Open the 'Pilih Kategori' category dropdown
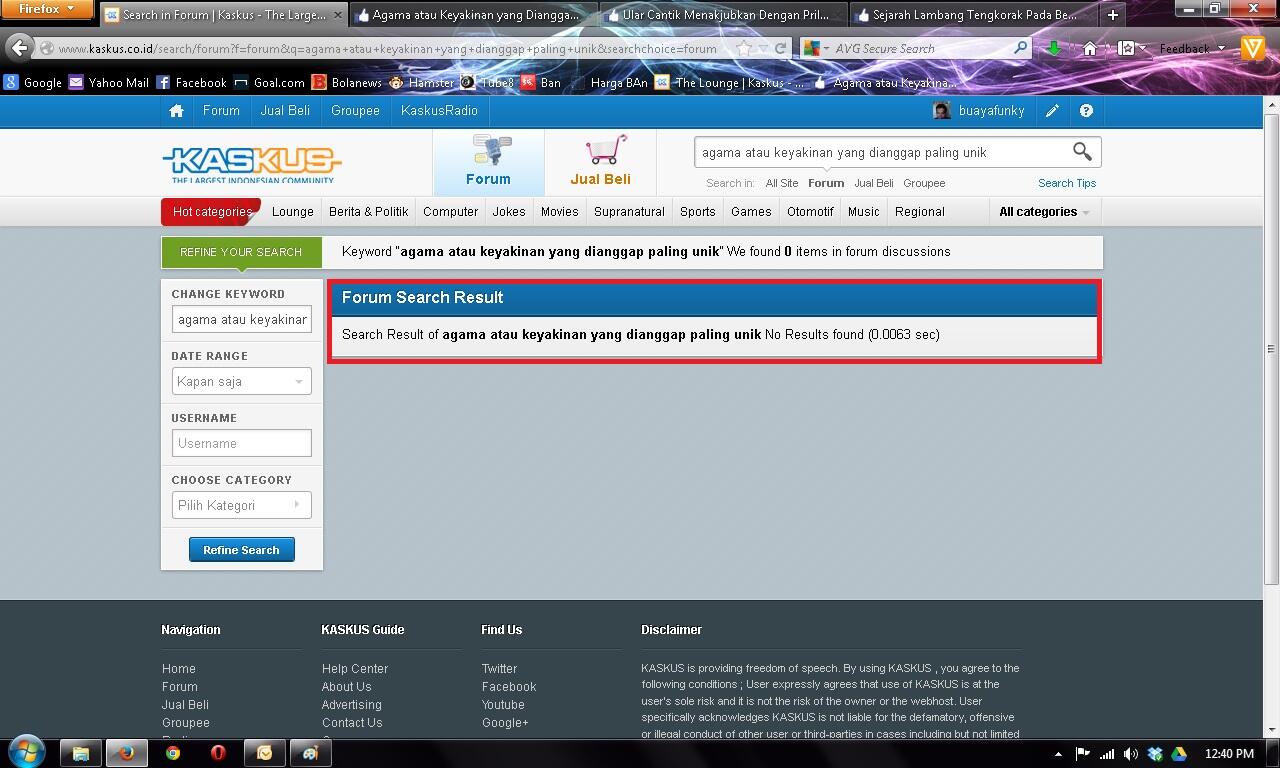The image size is (1280, 768). 241,505
